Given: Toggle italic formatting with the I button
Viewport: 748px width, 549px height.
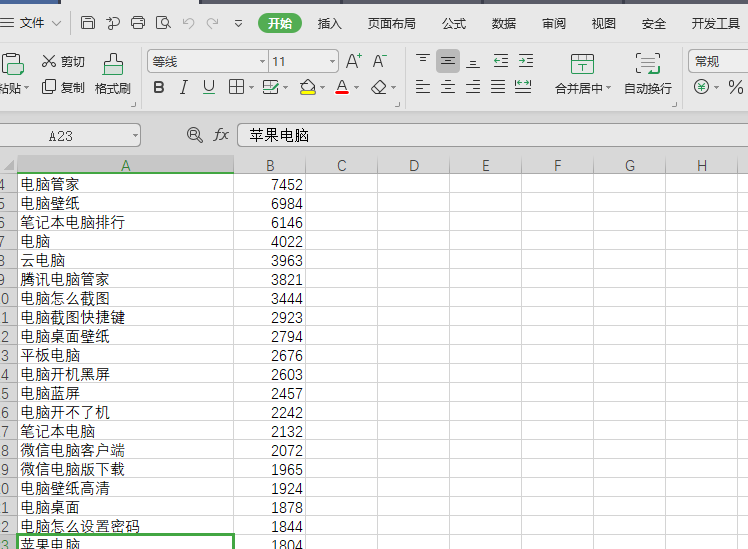Looking at the screenshot, I should [185, 88].
